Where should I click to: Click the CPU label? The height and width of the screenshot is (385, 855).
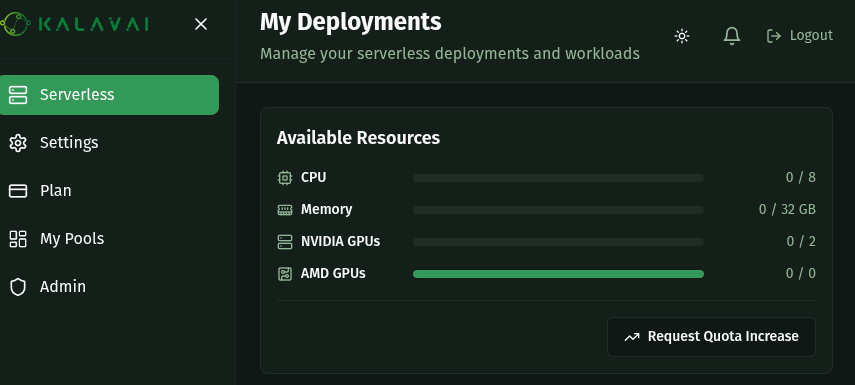click(314, 177)
